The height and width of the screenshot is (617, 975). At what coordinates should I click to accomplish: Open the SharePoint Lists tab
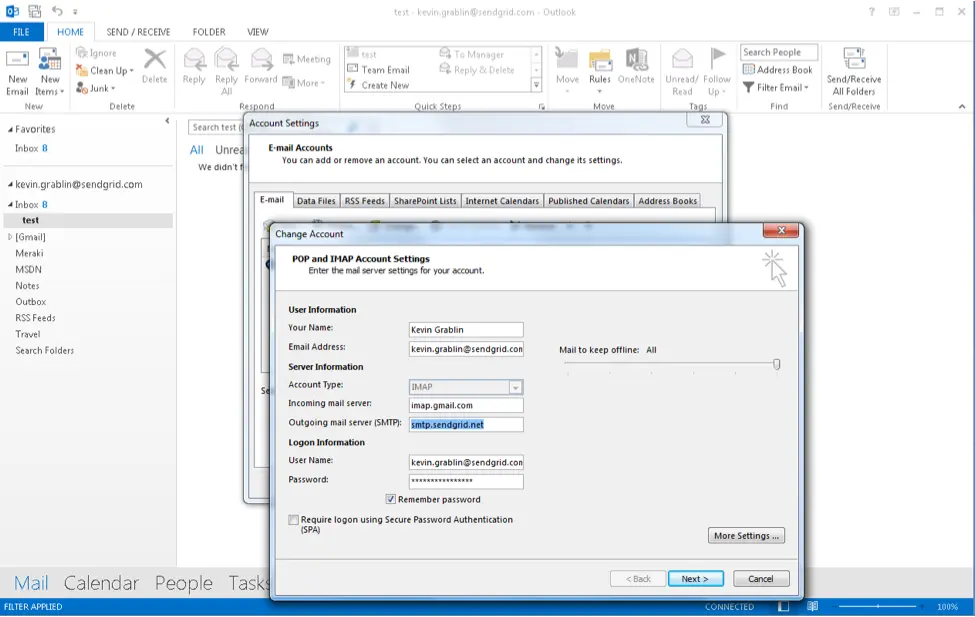[425, 201]
